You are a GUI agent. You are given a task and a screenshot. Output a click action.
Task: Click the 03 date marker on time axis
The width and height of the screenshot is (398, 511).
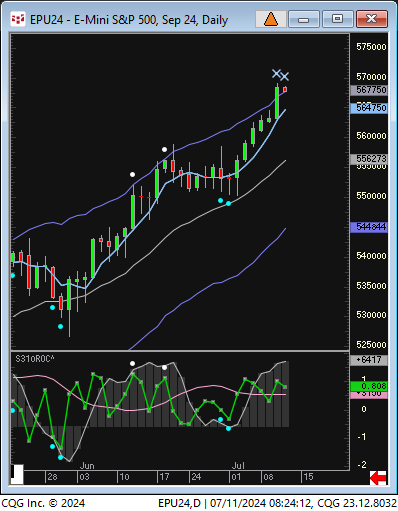pyautogui.click(x=84, y=477)
